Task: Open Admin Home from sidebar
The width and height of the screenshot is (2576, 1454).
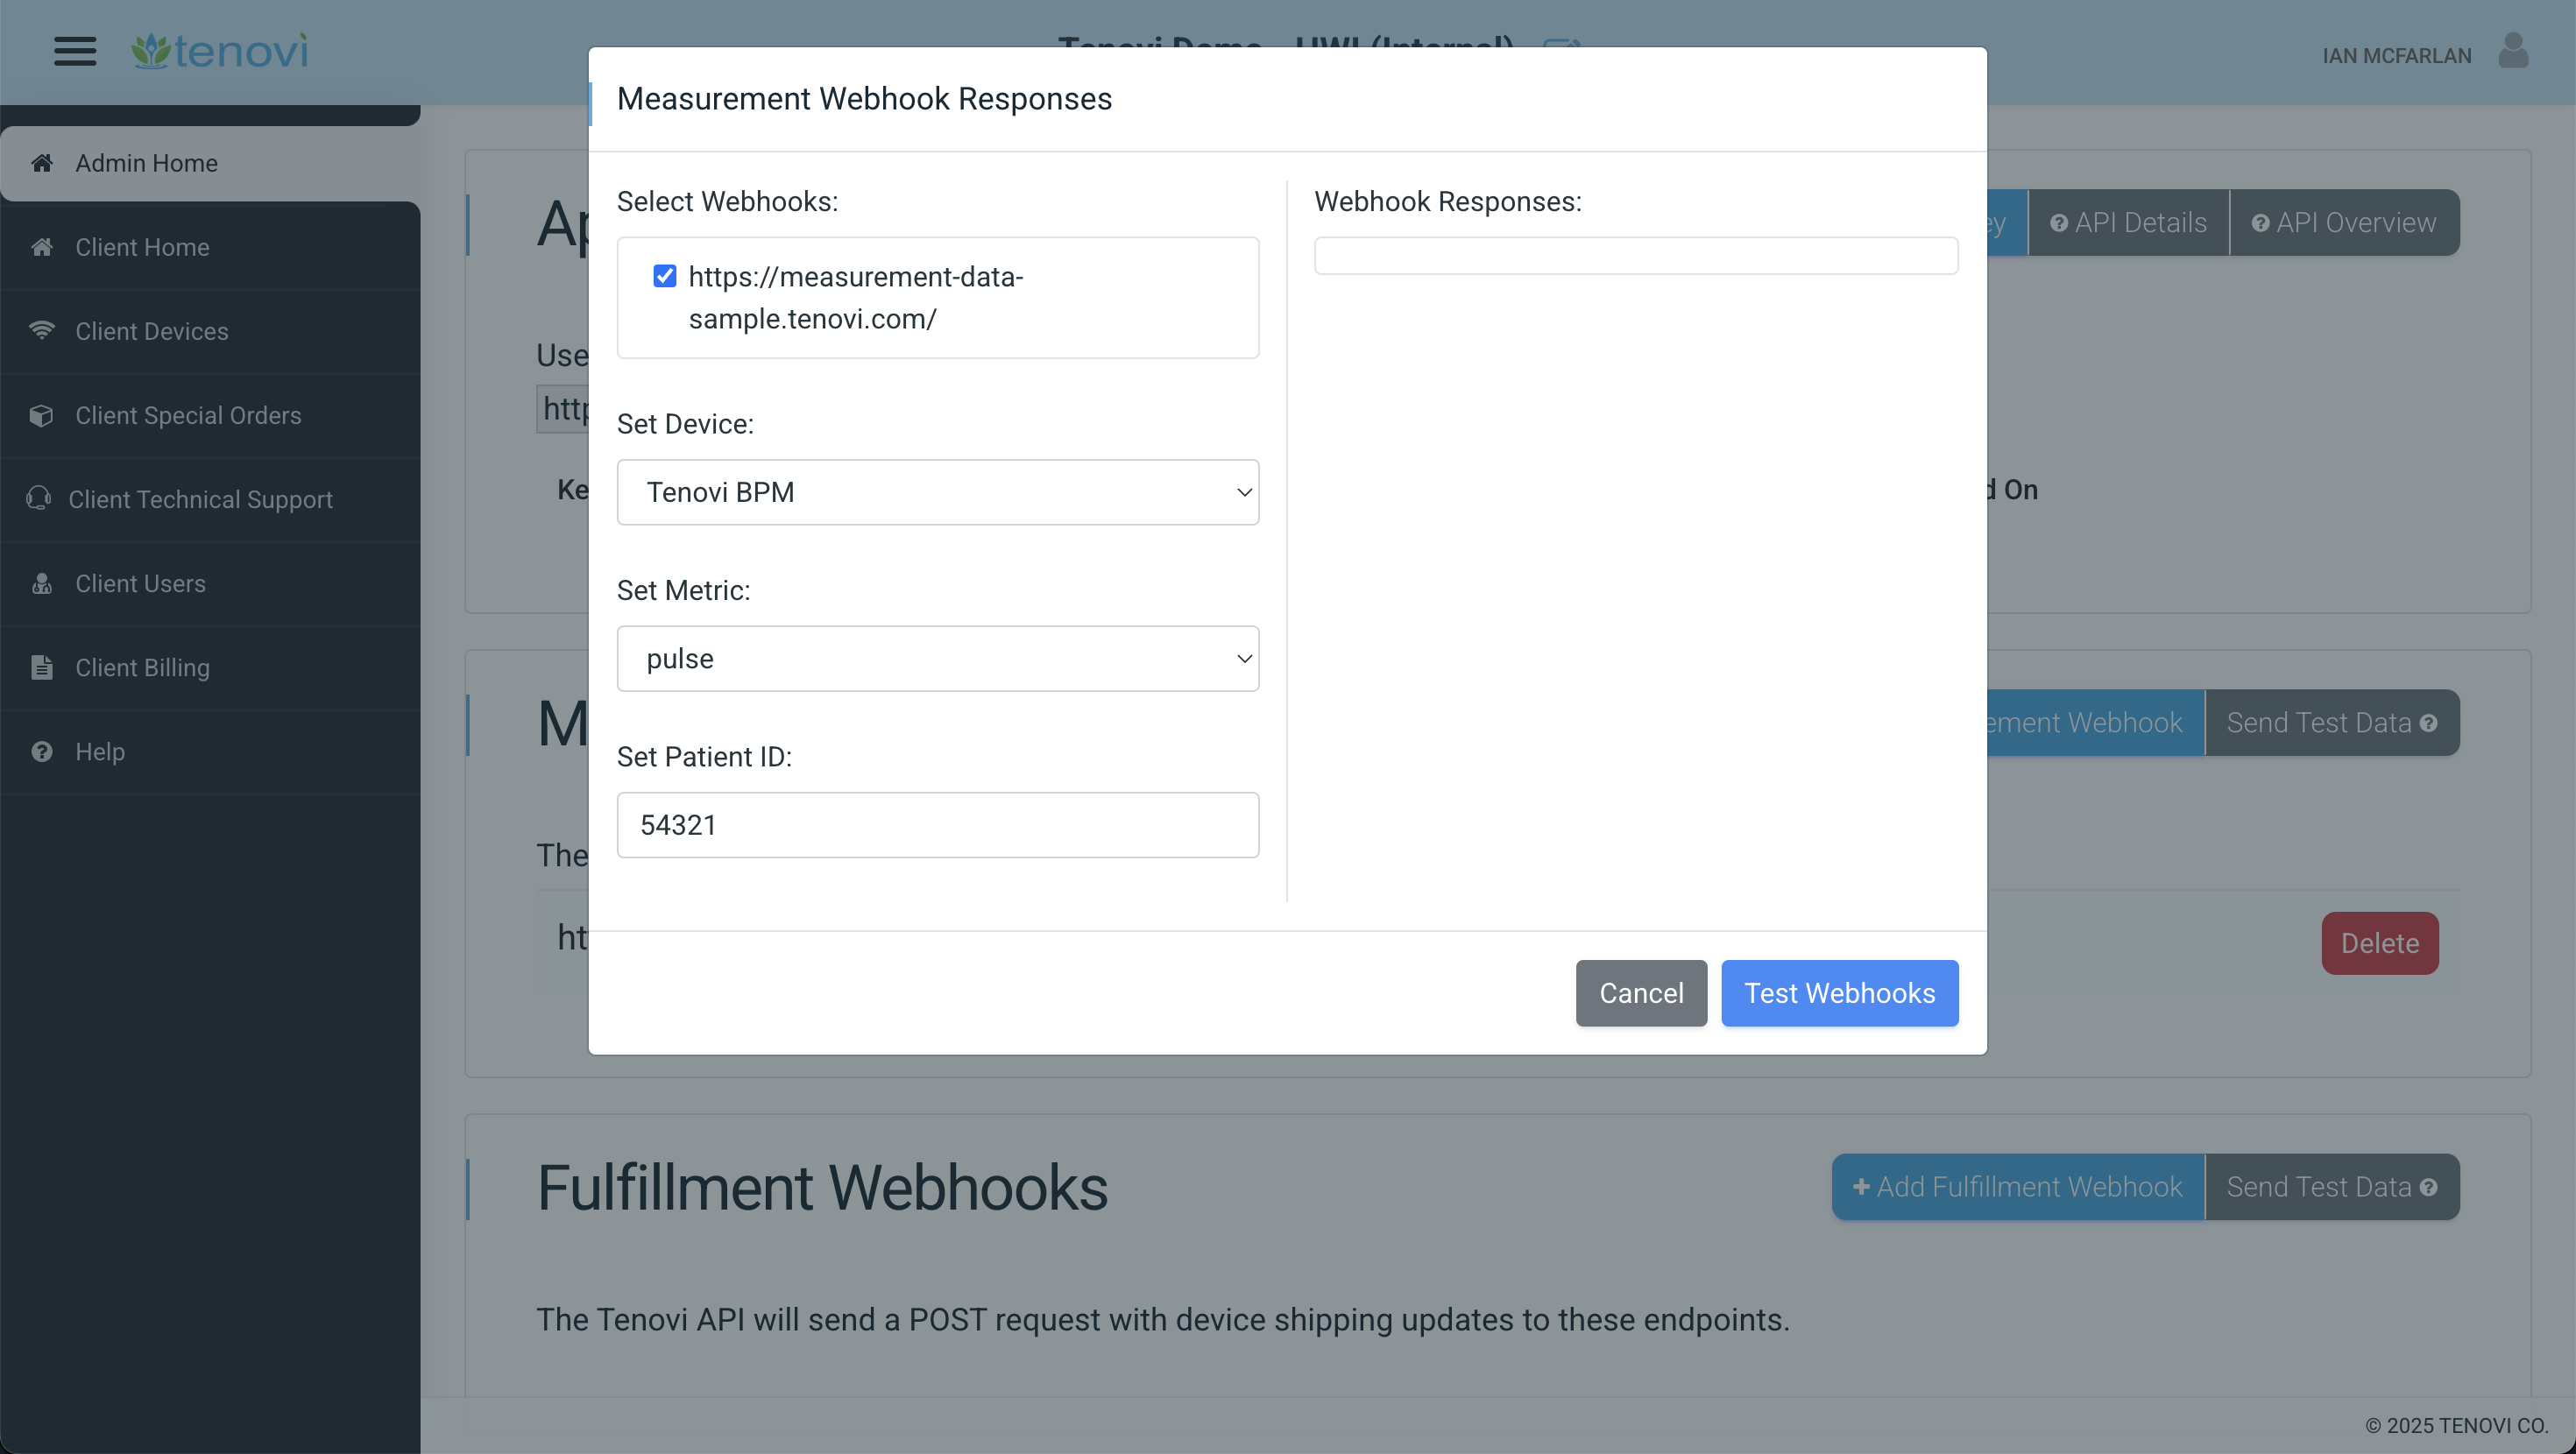Action: [210, 163]
